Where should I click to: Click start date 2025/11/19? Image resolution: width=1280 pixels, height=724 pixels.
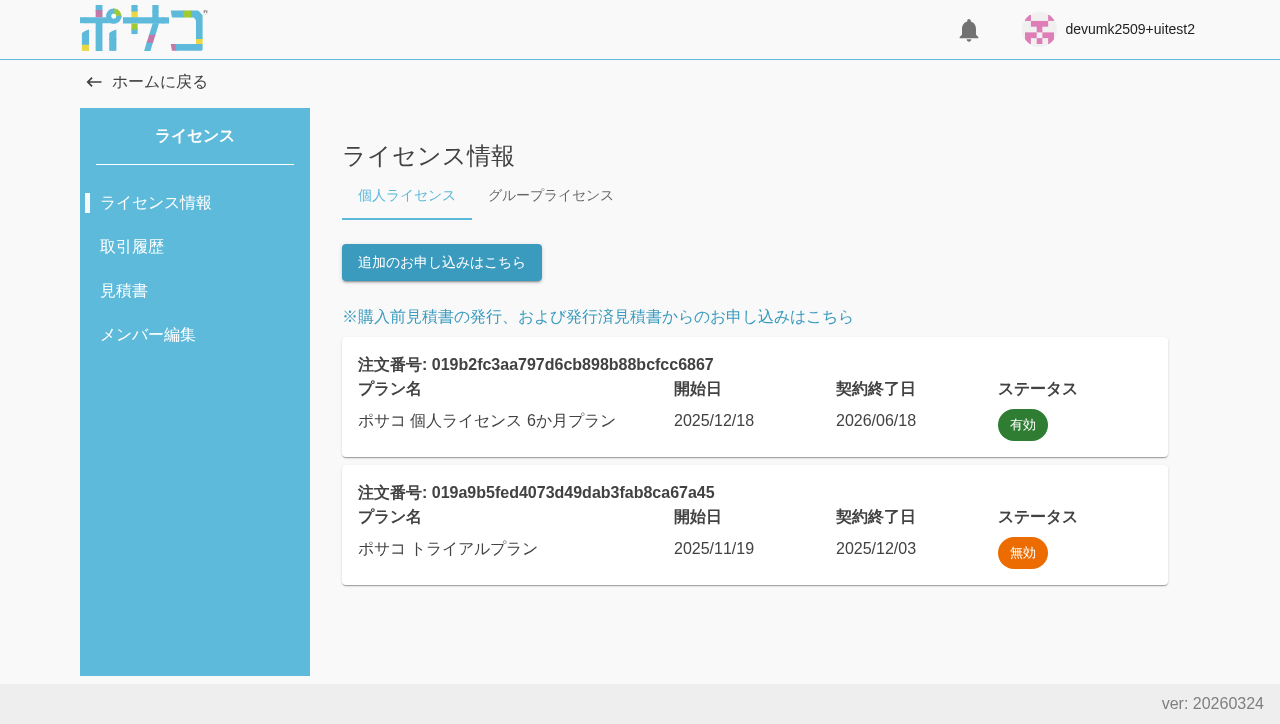point(714,549)
